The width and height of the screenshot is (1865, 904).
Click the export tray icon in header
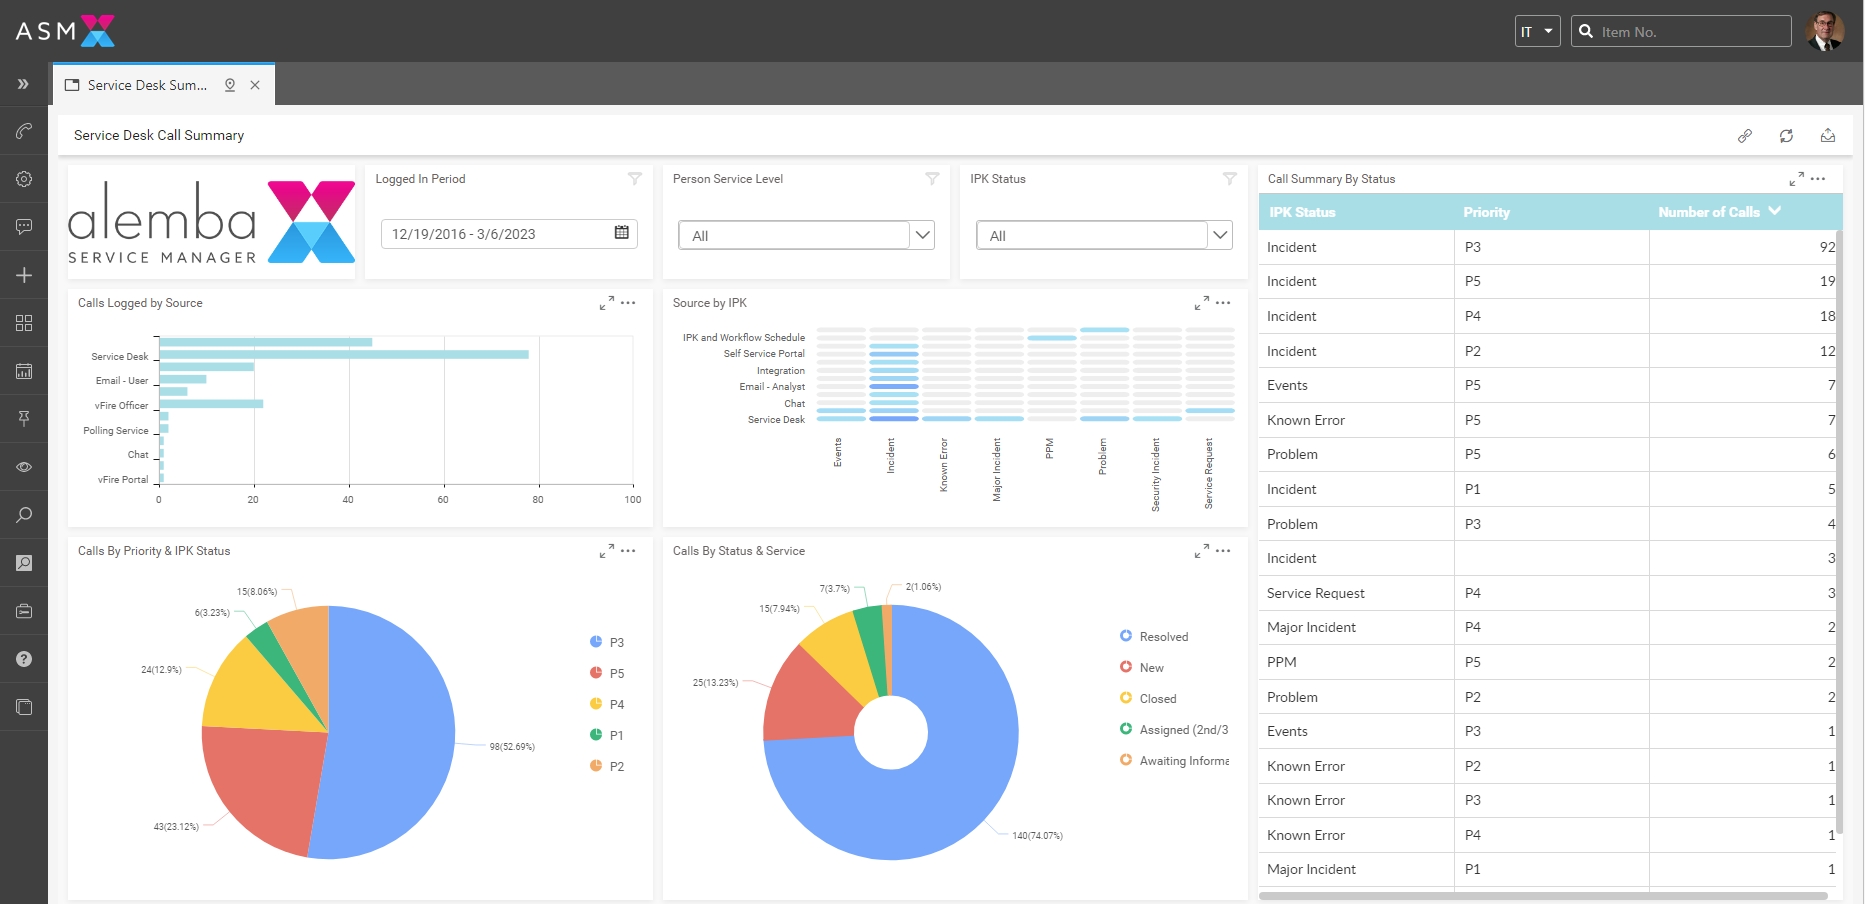pos(1827,136)
